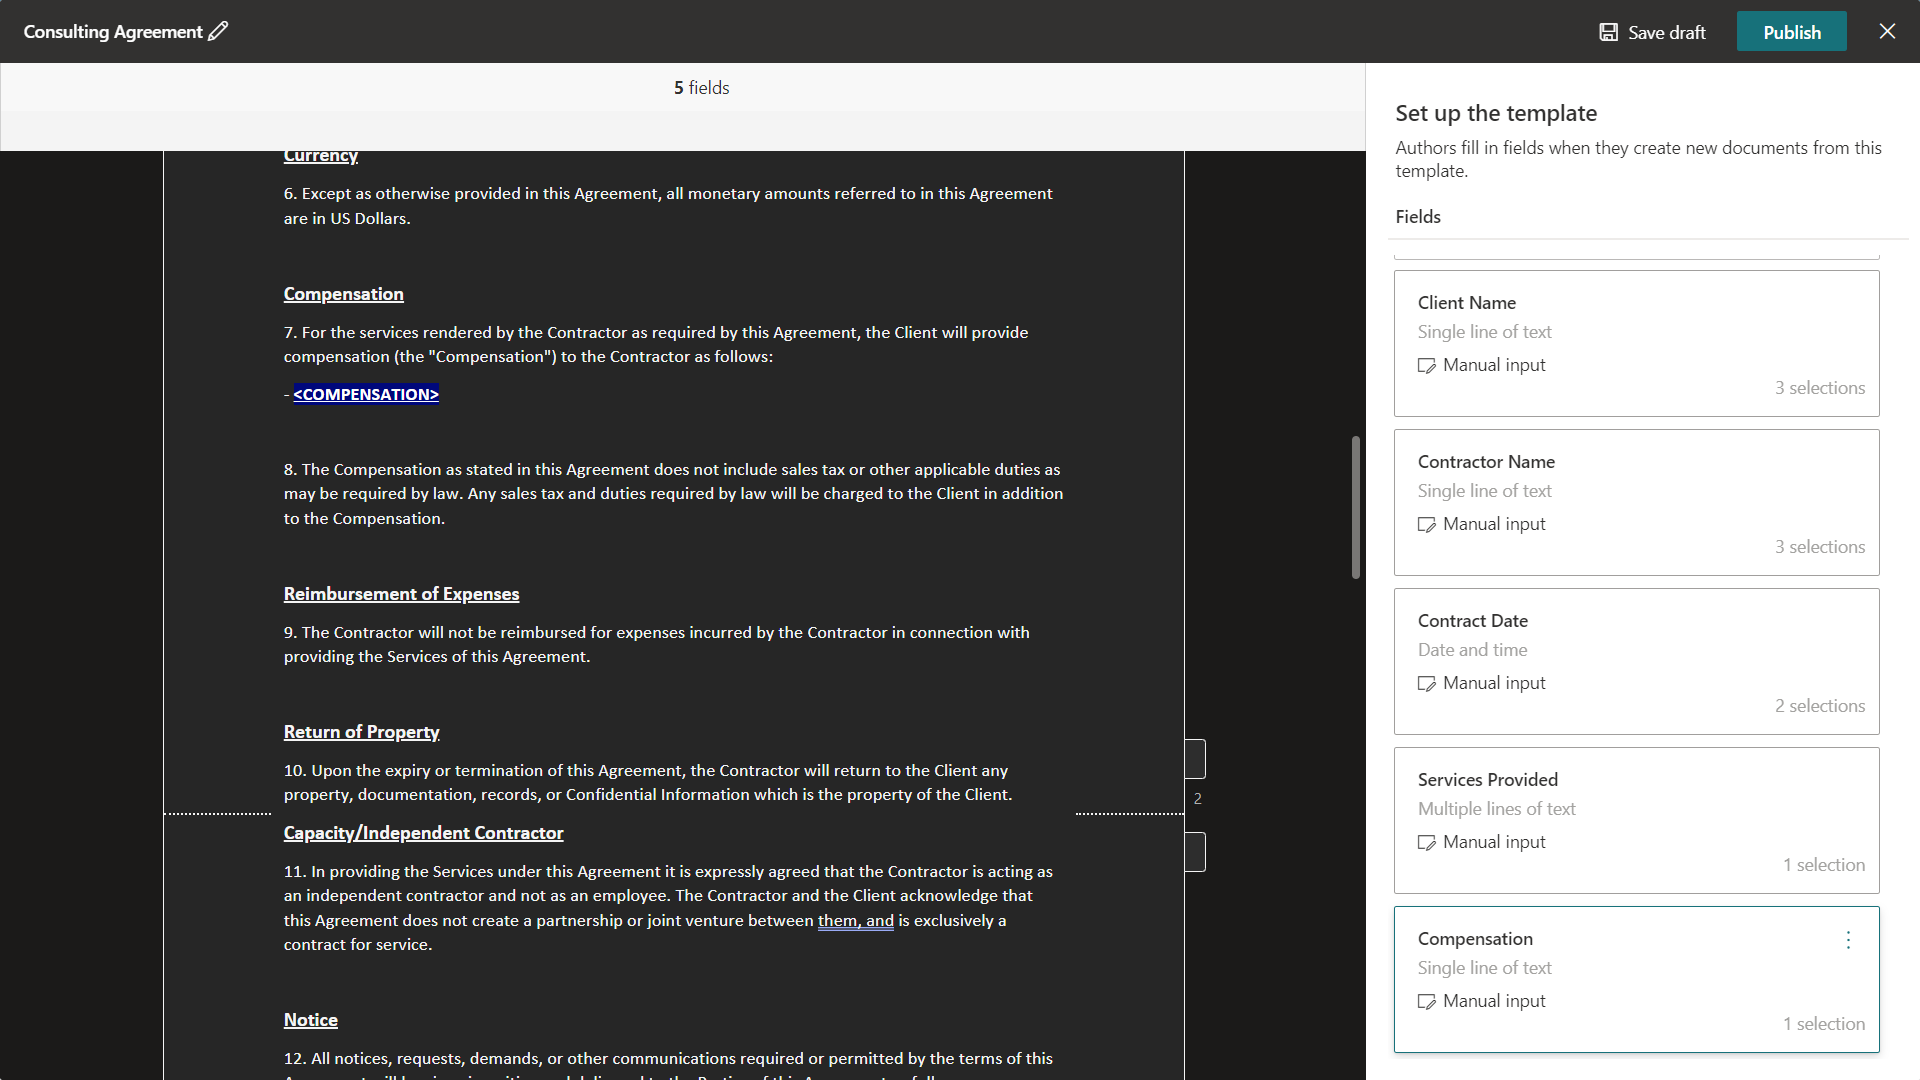
Task: Click the Compensation heading in document
Action: click(x=343, y=294)
